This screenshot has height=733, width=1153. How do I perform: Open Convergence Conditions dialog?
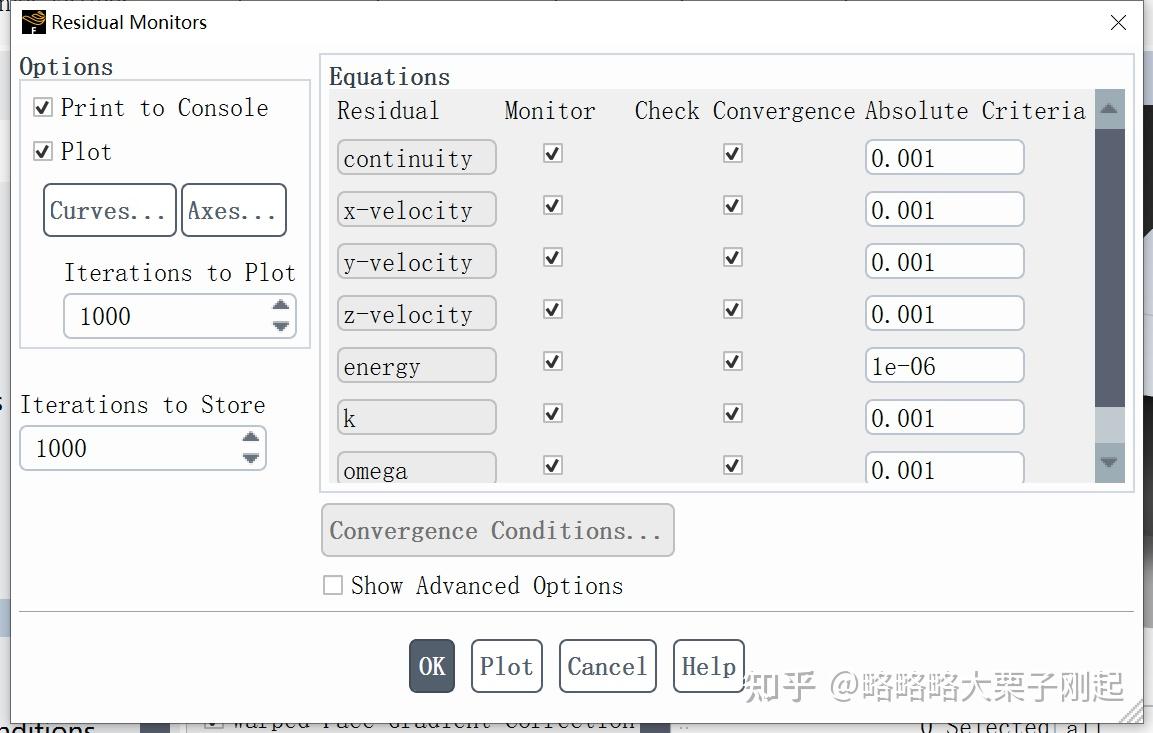497,530
